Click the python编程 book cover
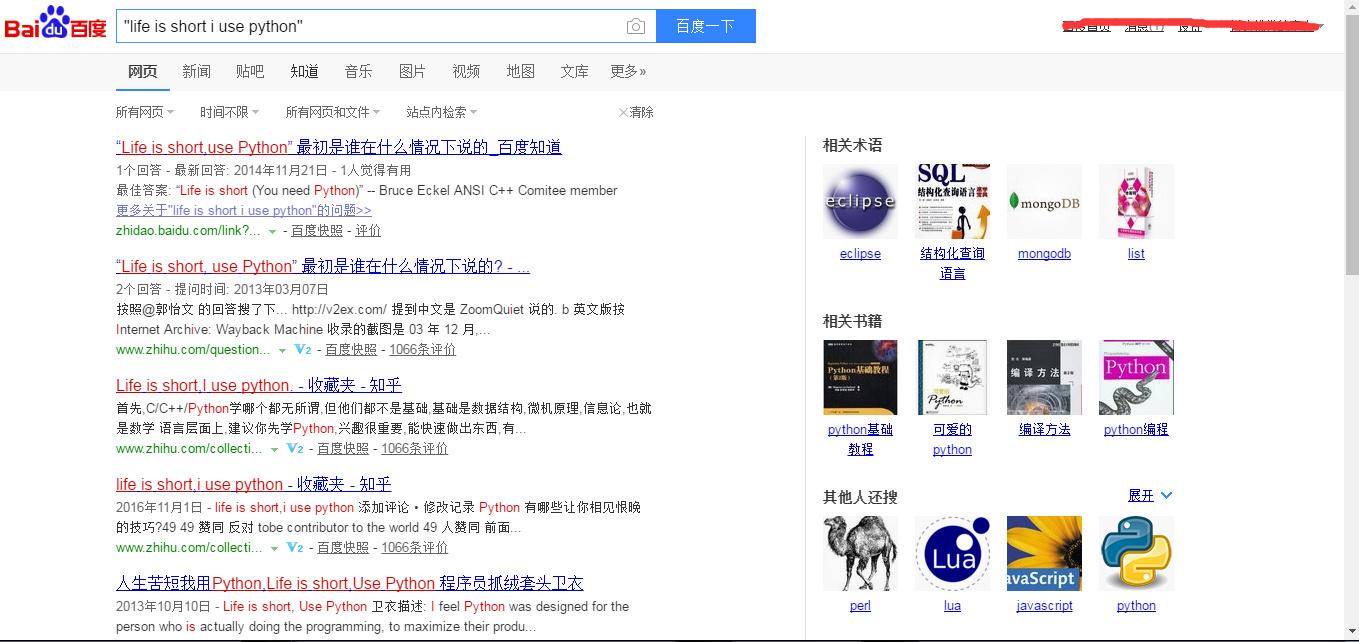Image resolution: width=1359 pixels, height=642 pixels. tap(1136, 377)
